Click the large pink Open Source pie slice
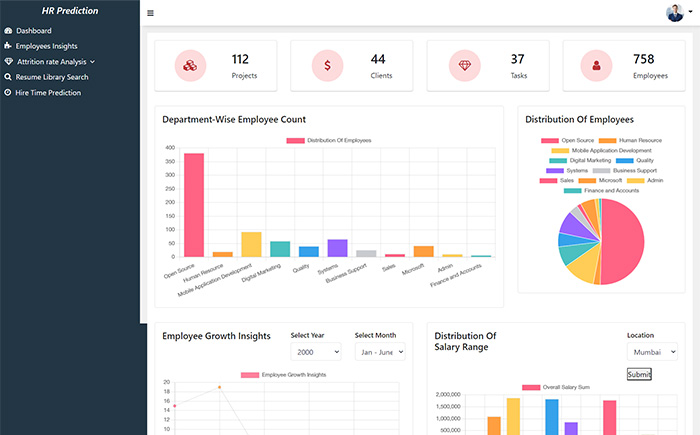This screenshot has height=435, width=700. point(625,242)
